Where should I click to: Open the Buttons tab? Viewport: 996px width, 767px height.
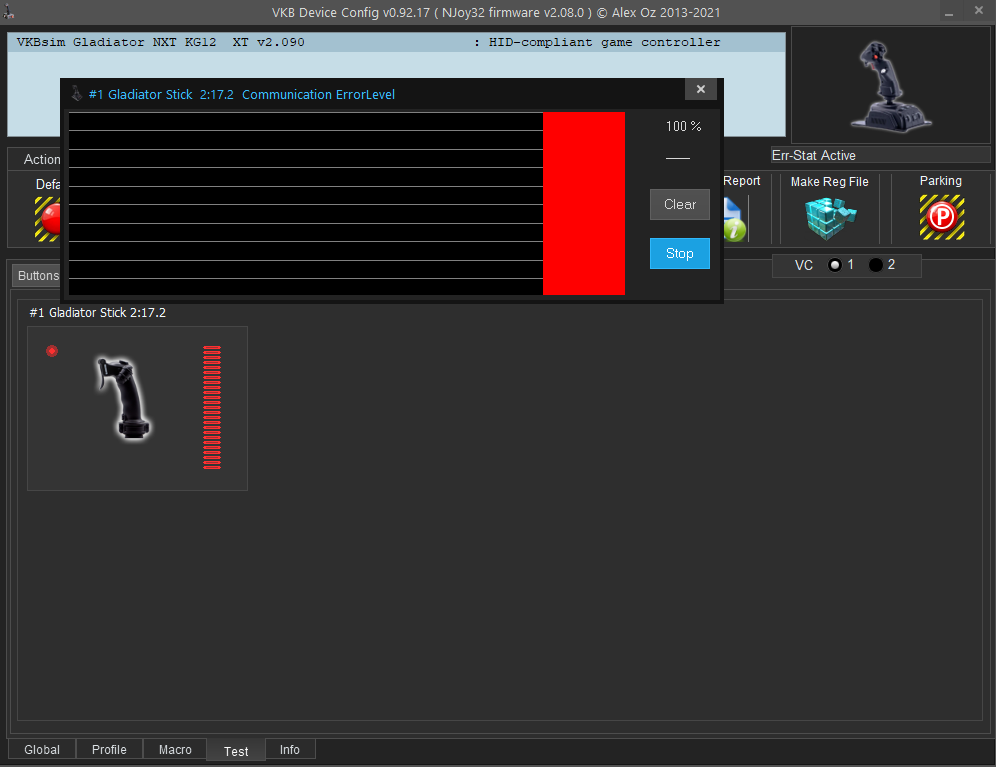pyautogui.click(x=37, y=276)
